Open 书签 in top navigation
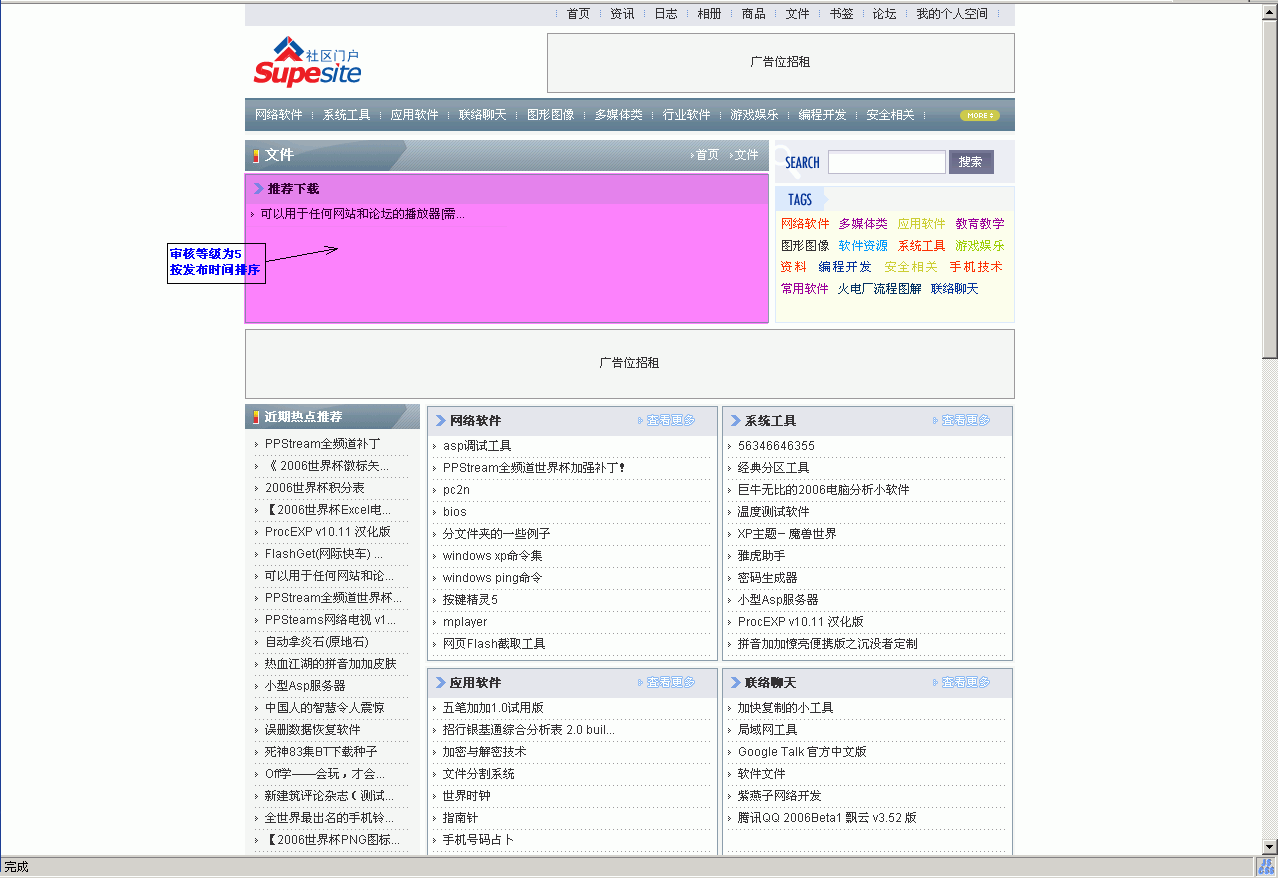The image size is (1278, 878). pos(841,14)
